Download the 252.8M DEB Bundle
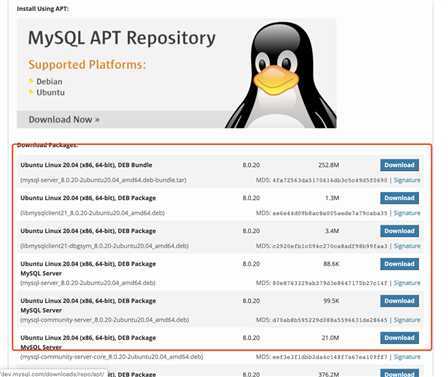The height and width of the screenshot is (377, 448). coord(399,165)
